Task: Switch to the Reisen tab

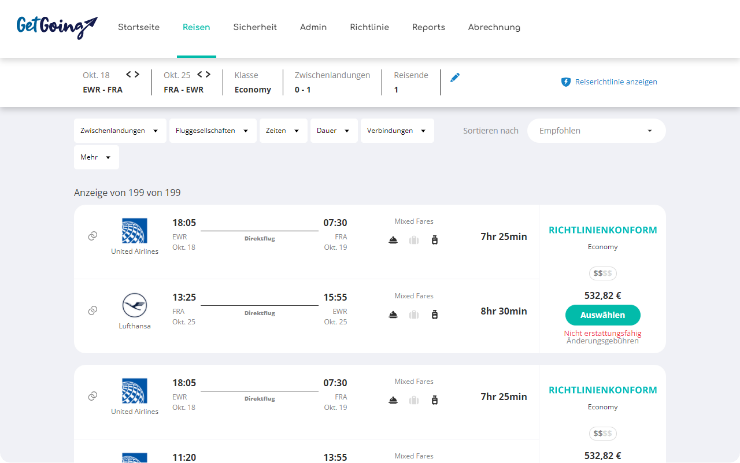Action: (x=196, y=27)
